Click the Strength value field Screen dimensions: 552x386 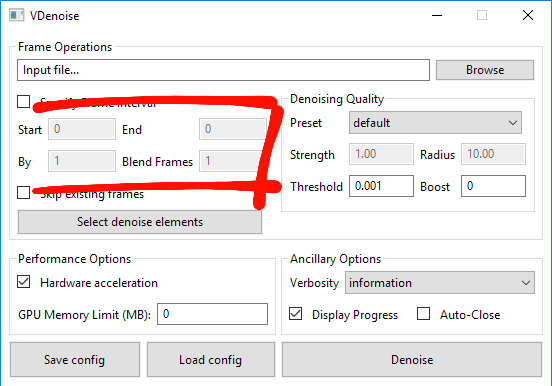[x=381, y=154]
